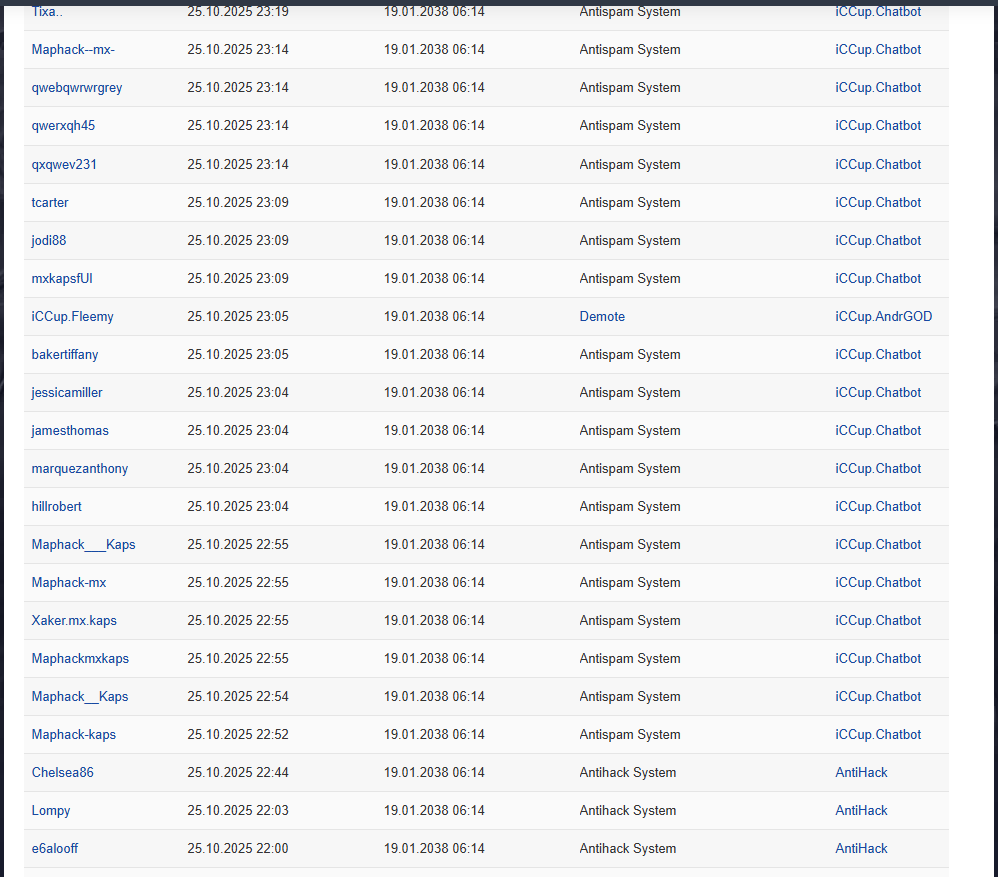
Task: Open AntiHack link in Lompy row
Action: click(861, 811)
